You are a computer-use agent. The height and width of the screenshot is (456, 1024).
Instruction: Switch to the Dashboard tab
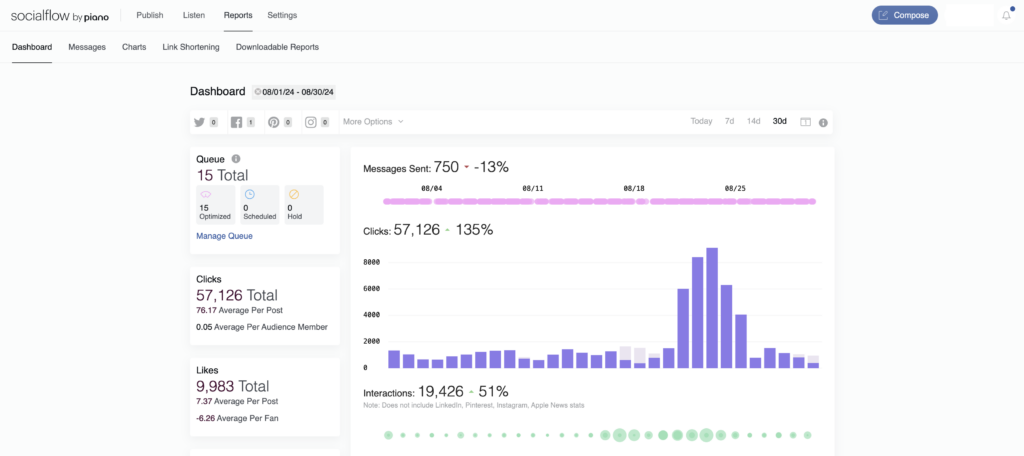point(32,47)
